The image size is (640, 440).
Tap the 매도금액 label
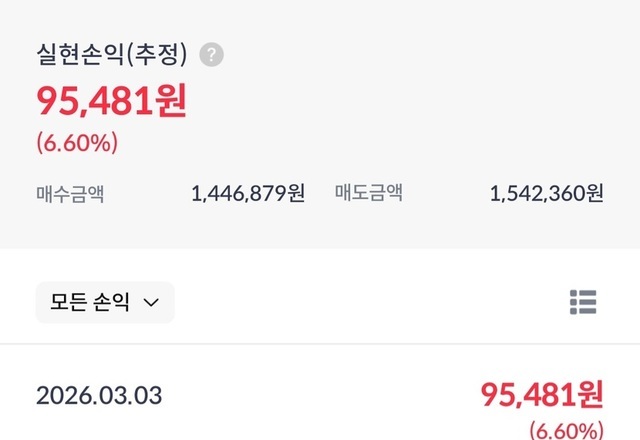368,194
